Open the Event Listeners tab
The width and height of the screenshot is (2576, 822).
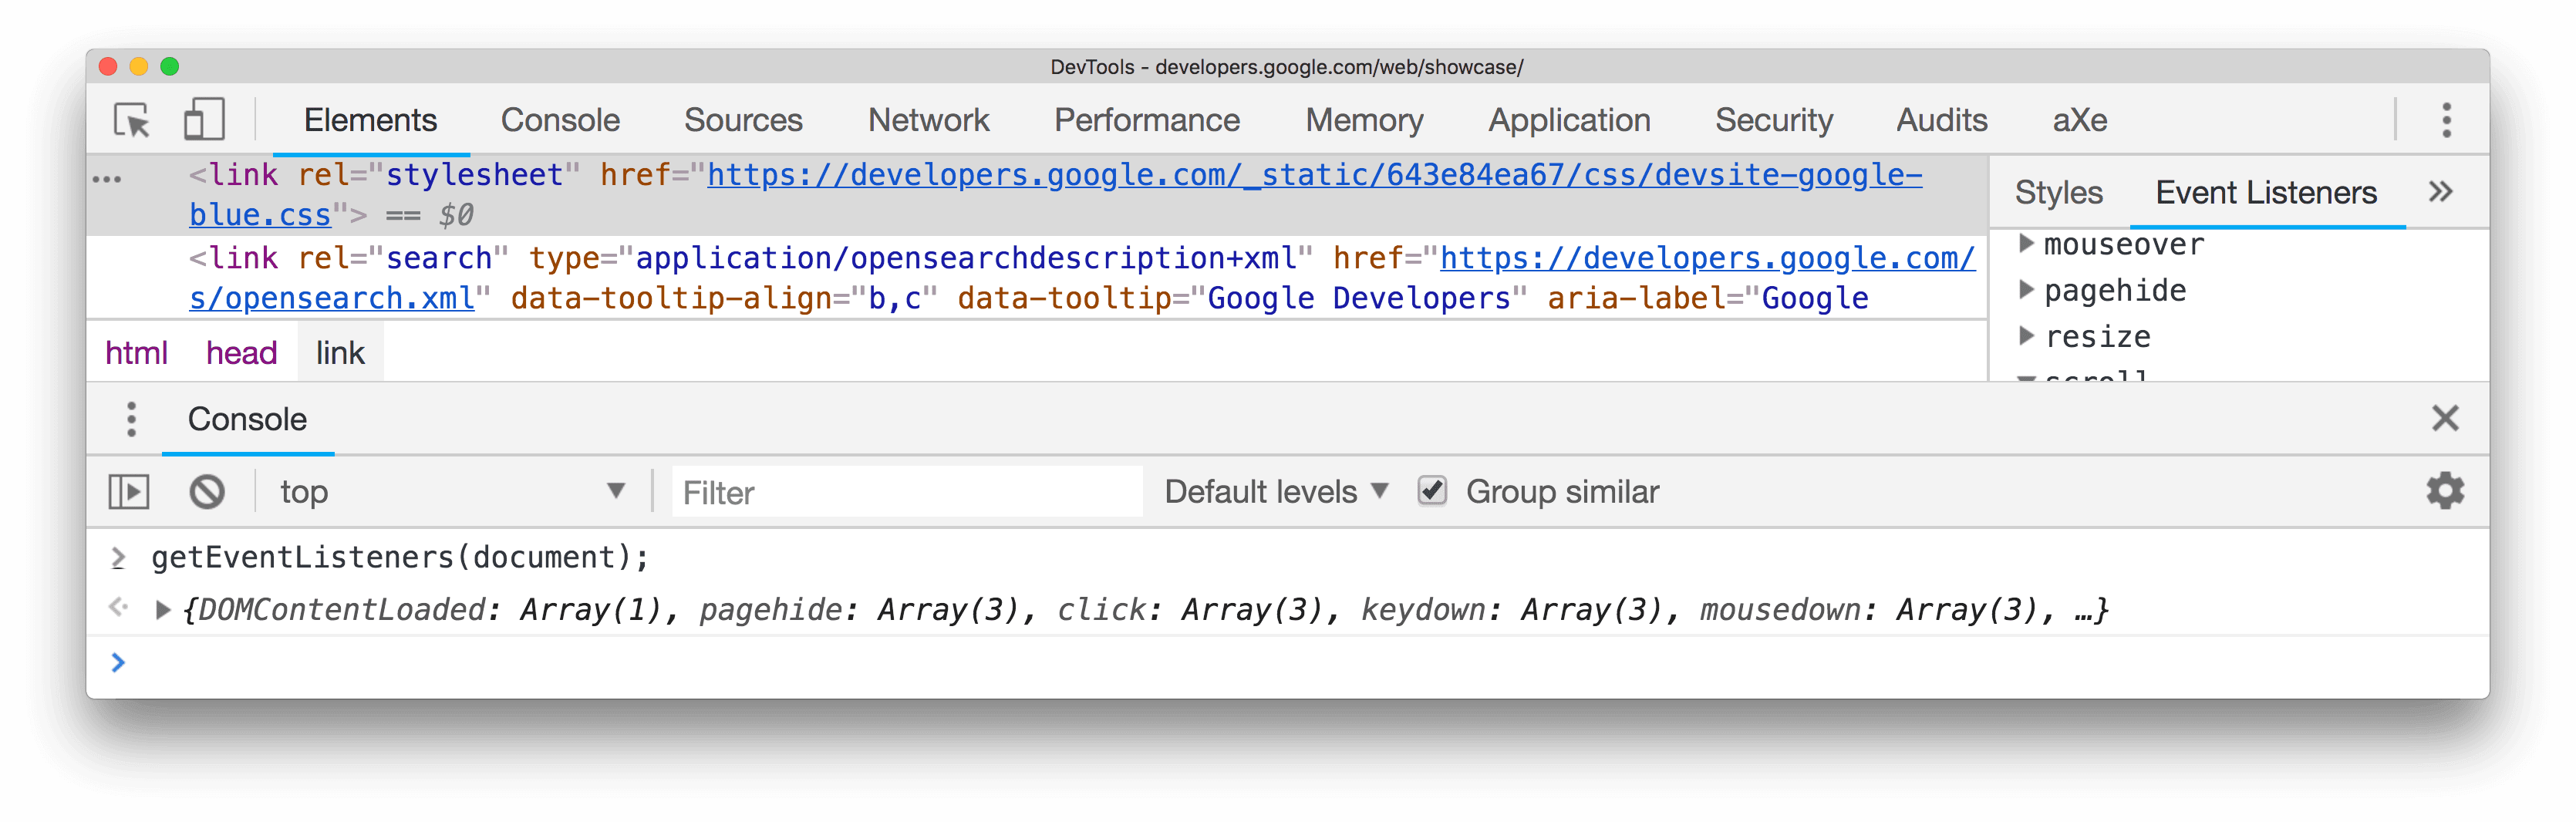(2266, 192)
